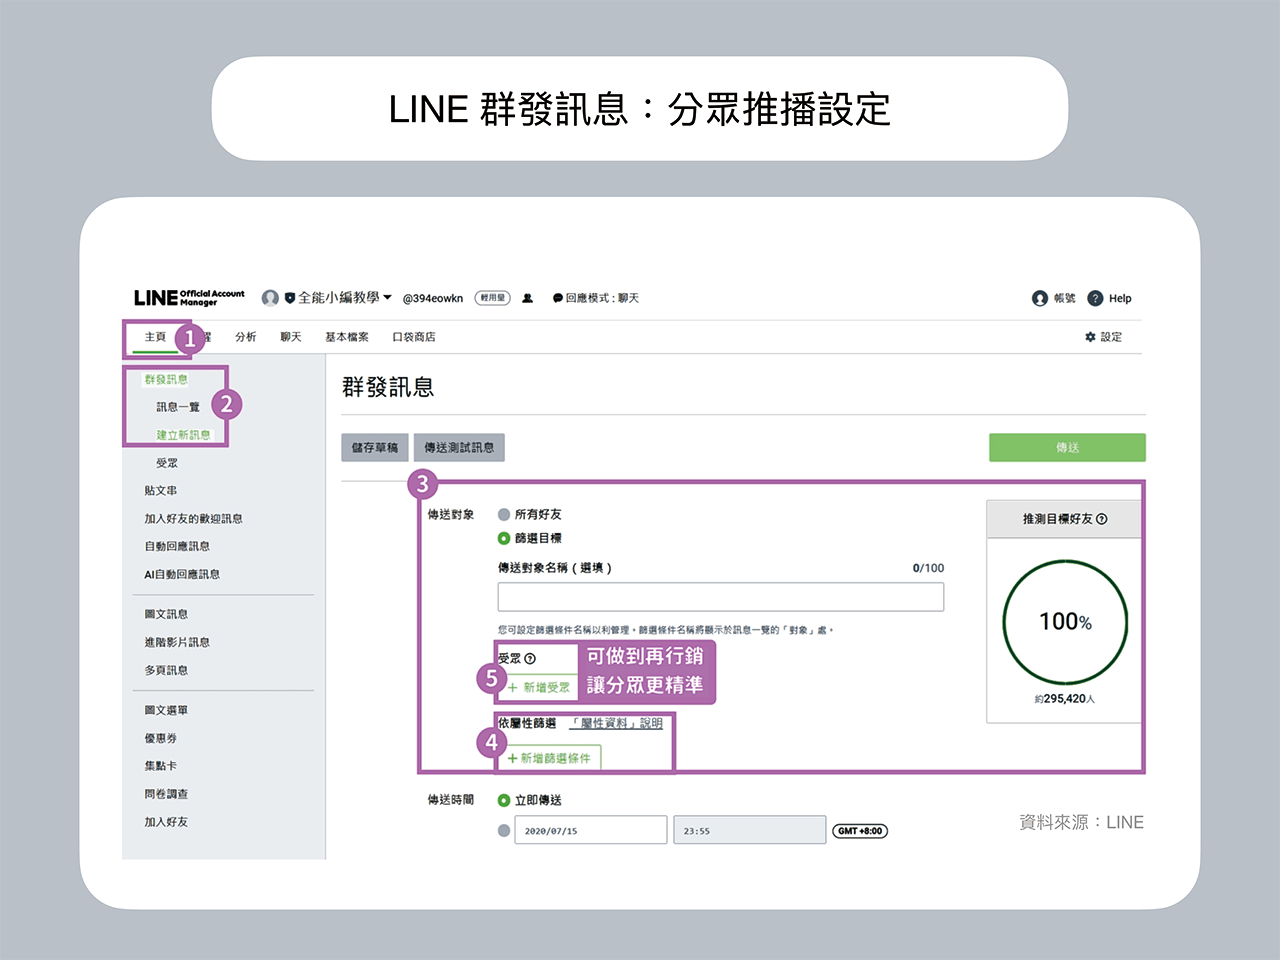
Task: Open 集點卡 in the sidebar
Action: pos(161,766)
